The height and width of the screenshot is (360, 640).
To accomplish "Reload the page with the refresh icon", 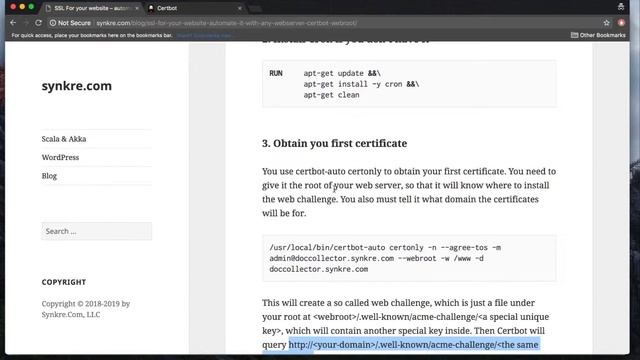I will tap(38, 23).
